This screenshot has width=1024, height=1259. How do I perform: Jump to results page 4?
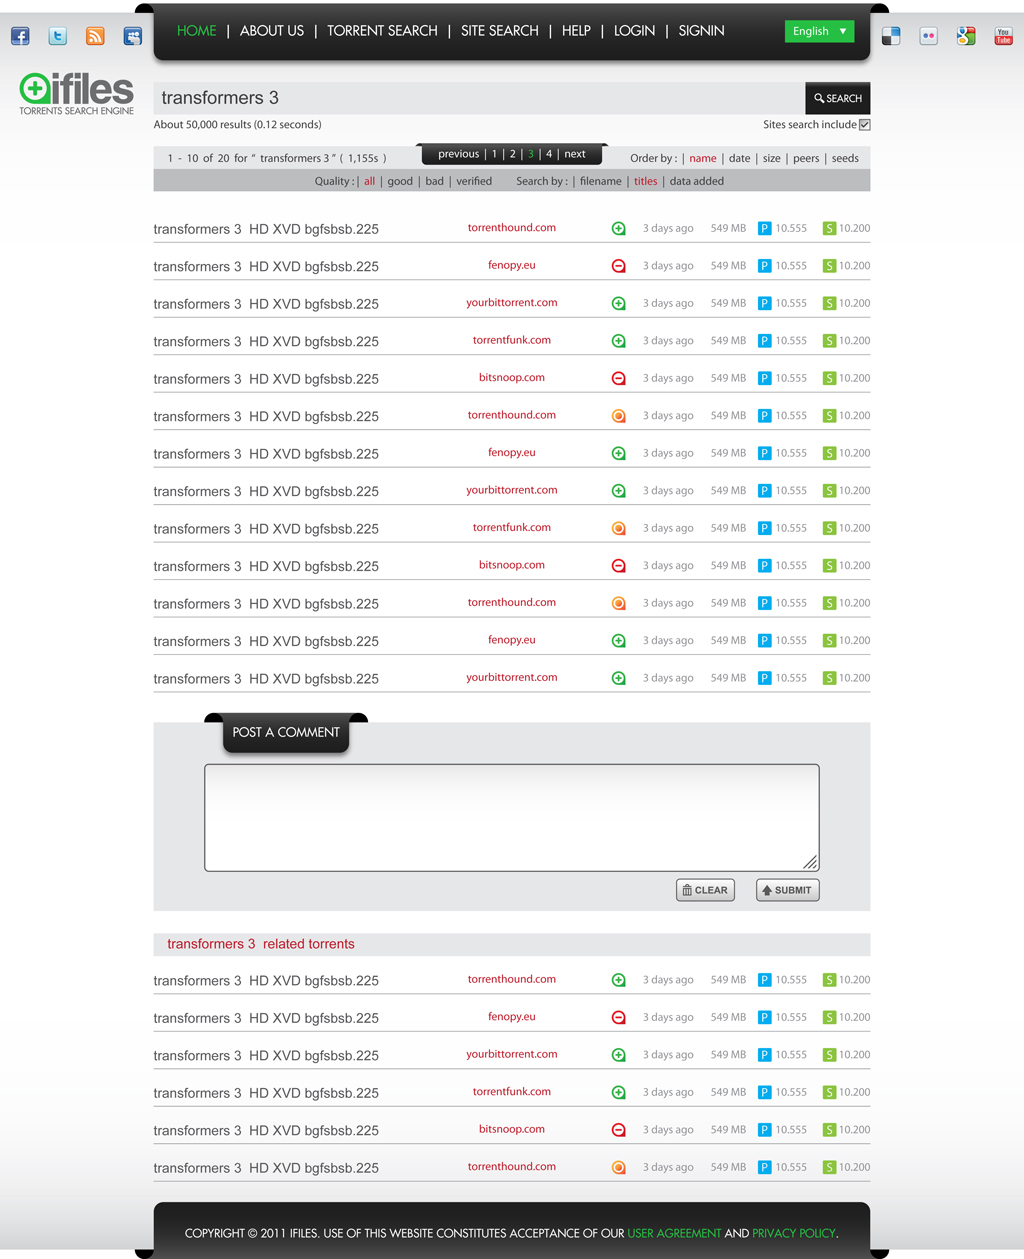click(549, 154)
